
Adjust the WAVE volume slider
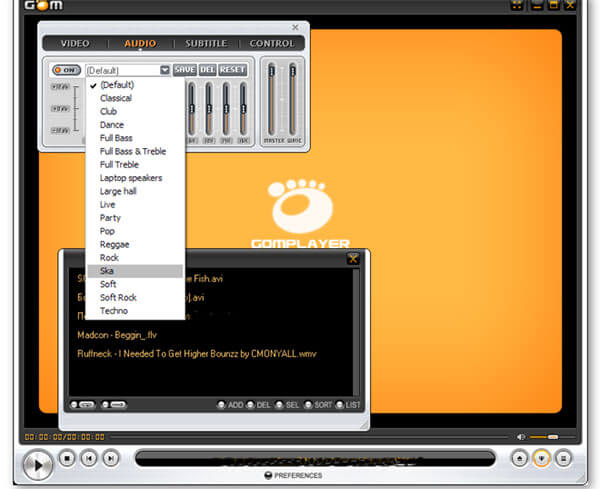293,99
